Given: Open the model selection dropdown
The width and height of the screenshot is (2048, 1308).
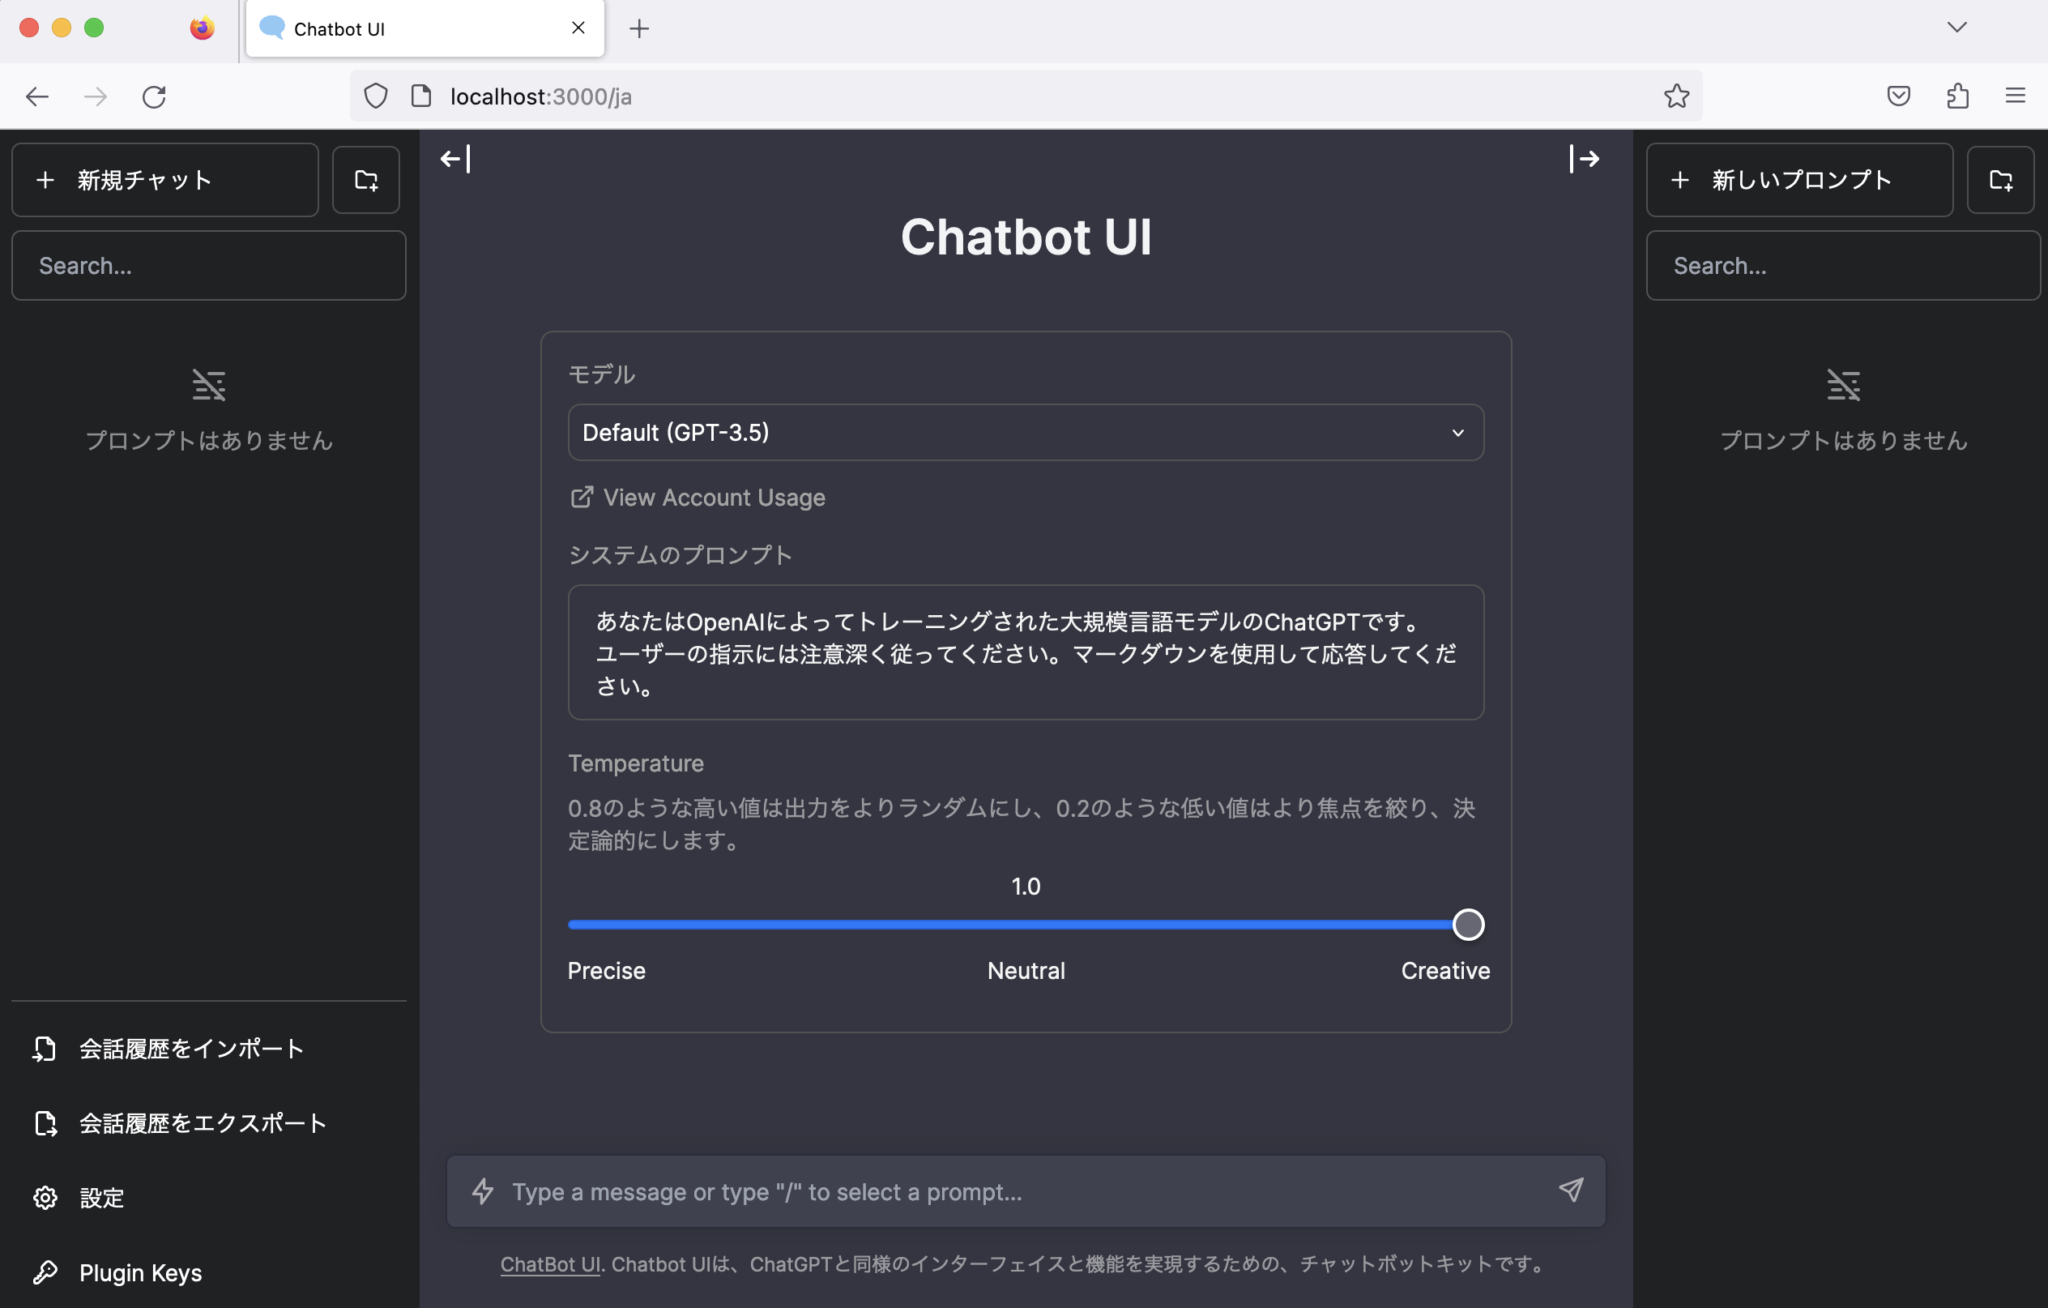Looking at the screenshot, I should 1025,432.
